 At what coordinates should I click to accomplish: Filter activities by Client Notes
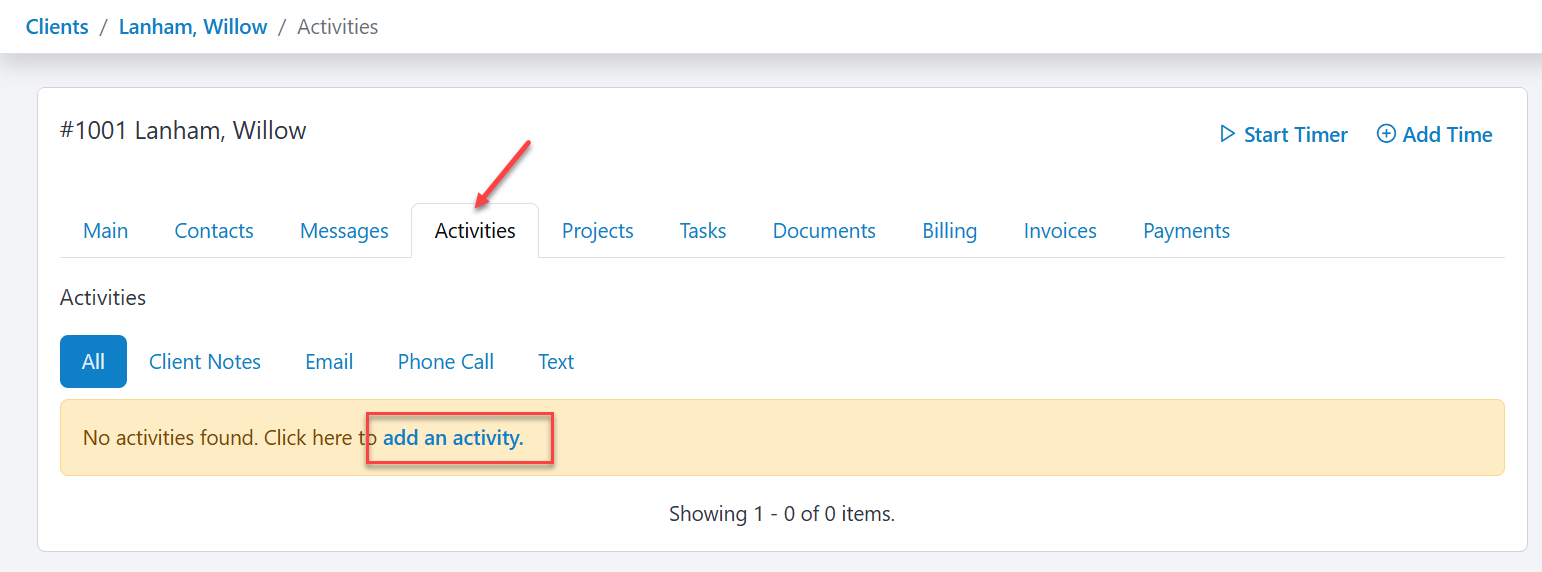pos(205,361)
